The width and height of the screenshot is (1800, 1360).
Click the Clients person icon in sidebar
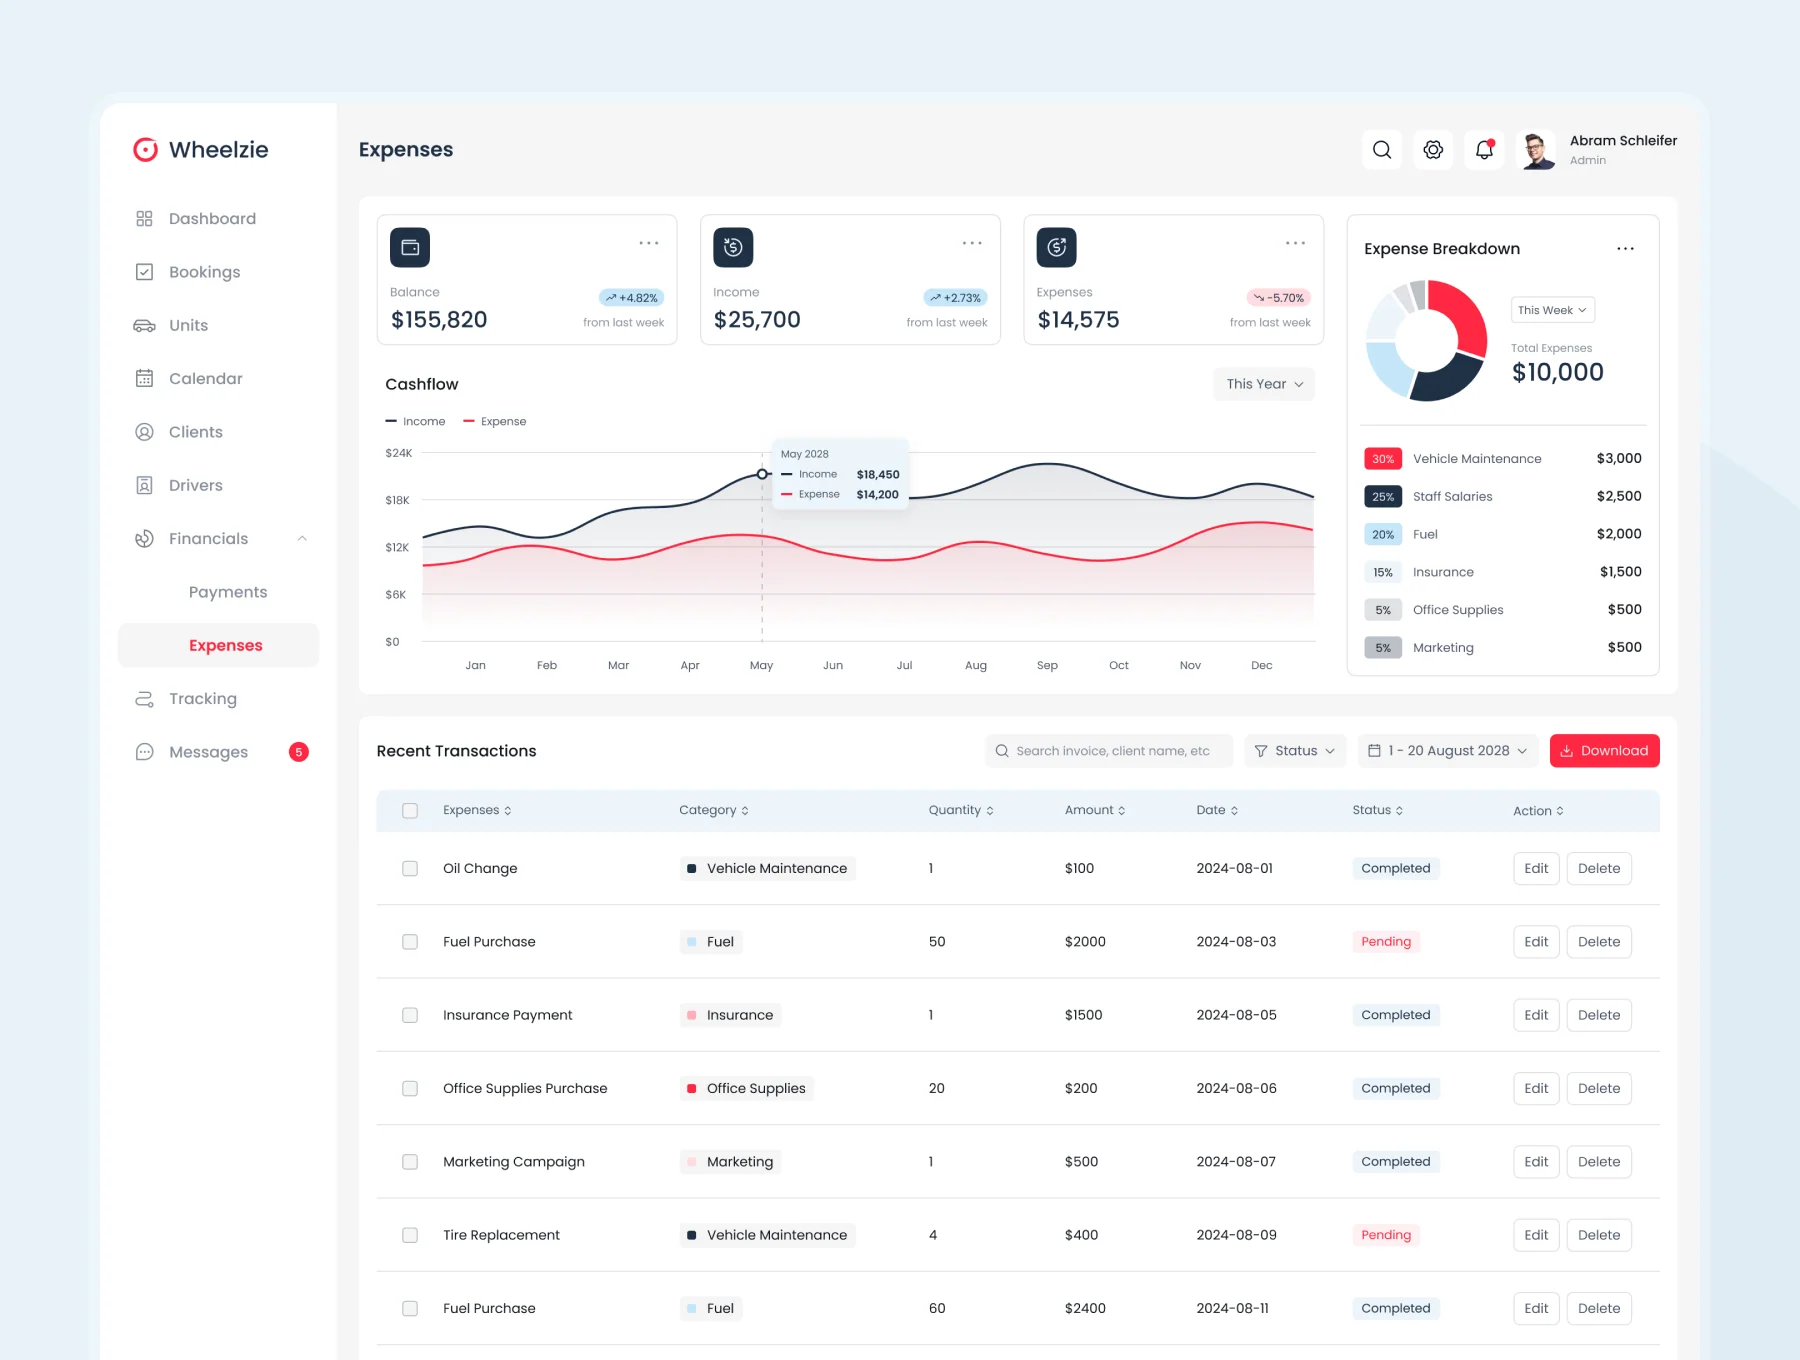pos(144,432)
